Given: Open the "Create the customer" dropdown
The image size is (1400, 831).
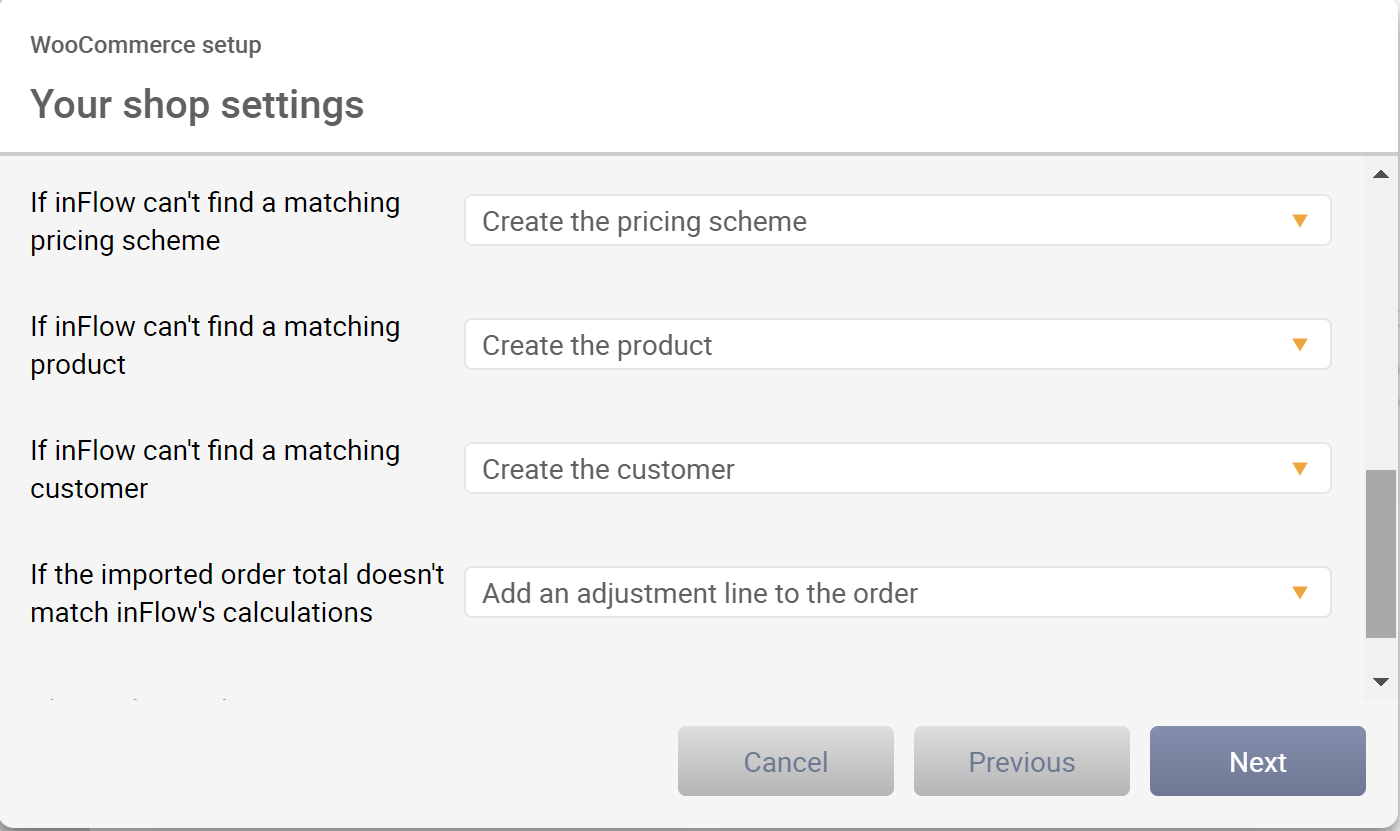Looking at the screenshot, I should pyautogui.click(x=897, y=468).
